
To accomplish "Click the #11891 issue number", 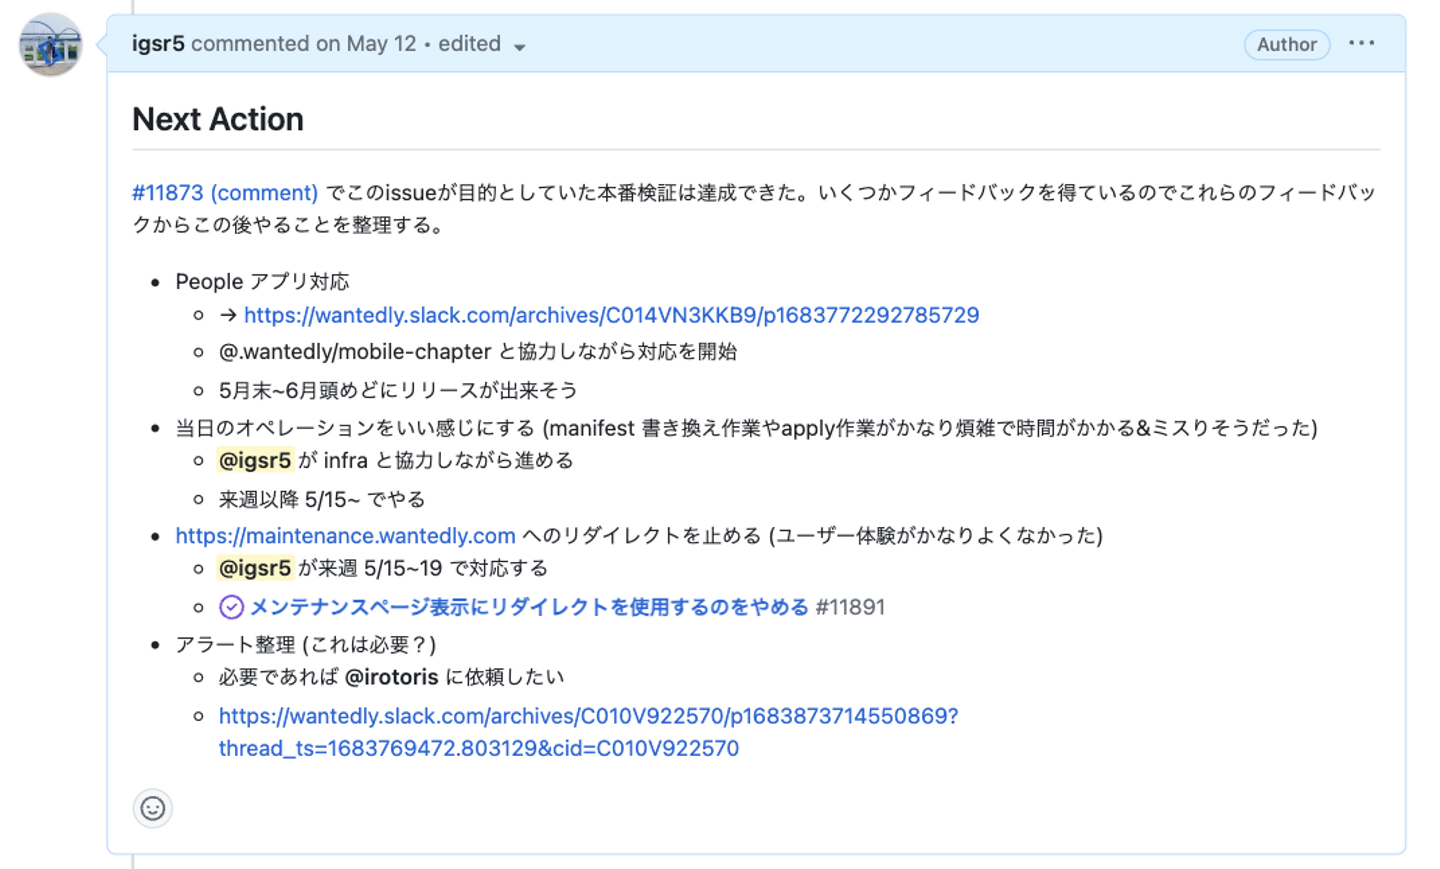I will click(x=850, y=607).
